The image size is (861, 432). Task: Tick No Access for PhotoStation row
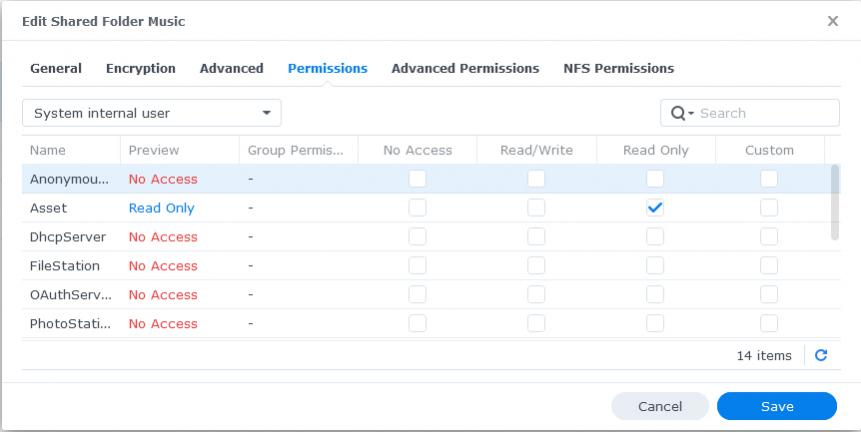417,324
